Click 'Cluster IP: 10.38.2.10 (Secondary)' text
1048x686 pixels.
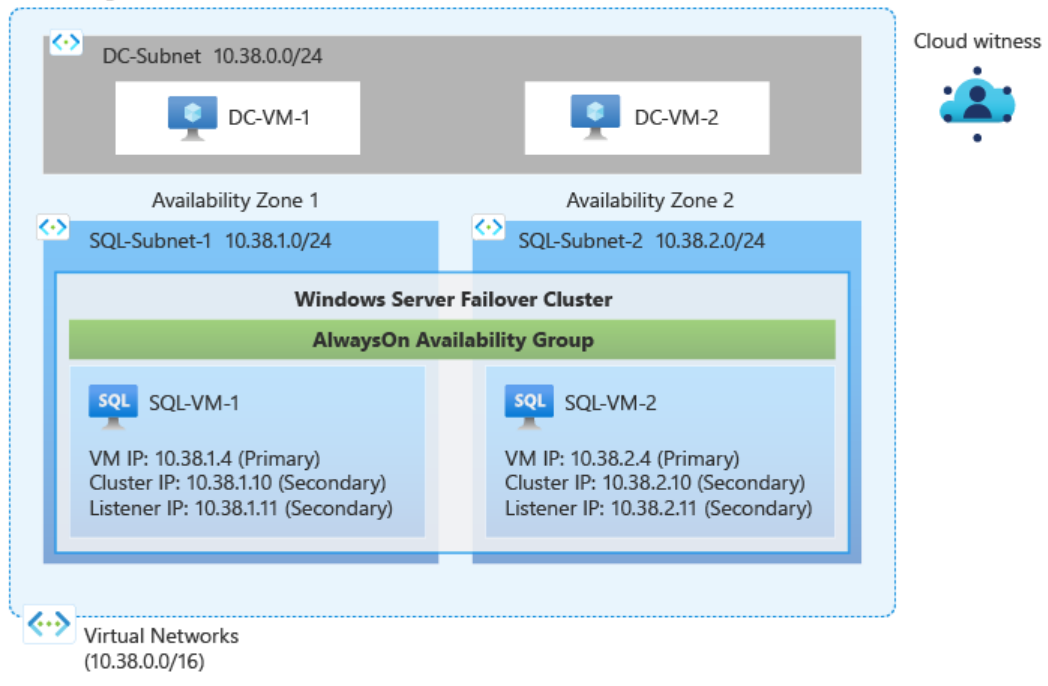[655, 483]
